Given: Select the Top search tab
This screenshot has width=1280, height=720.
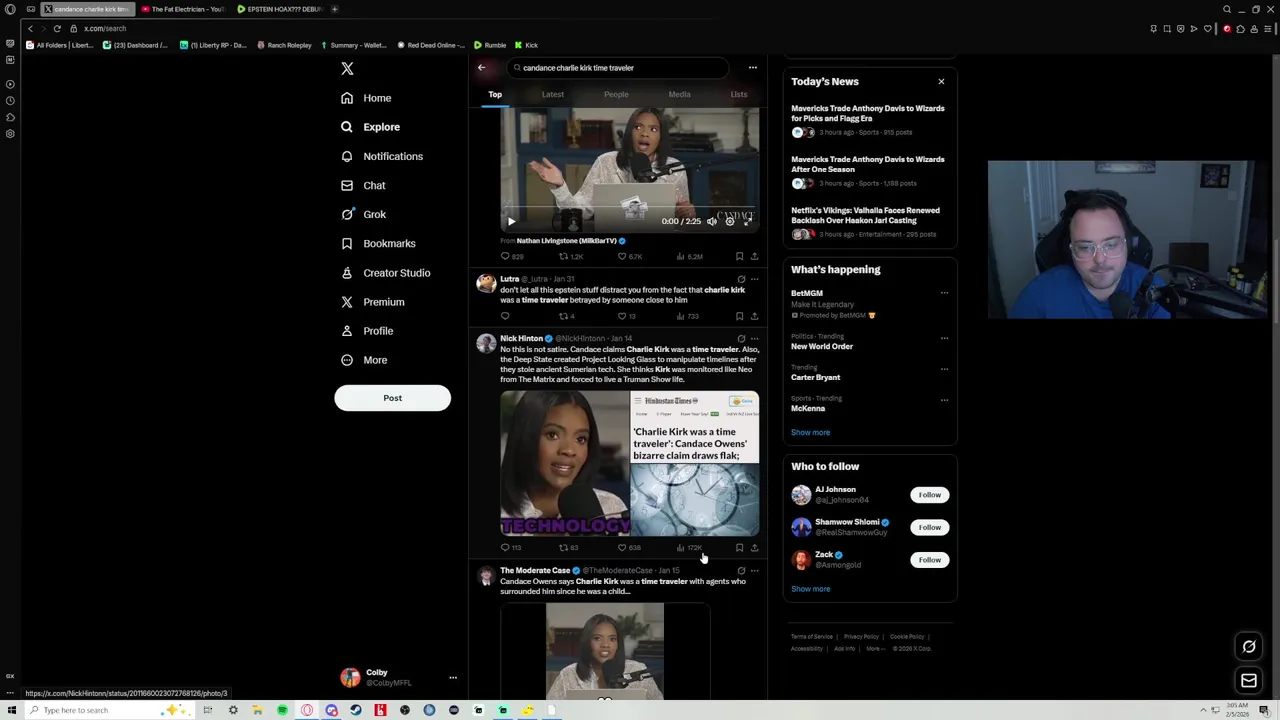Looking at the screenshot, I should (495, 94).
